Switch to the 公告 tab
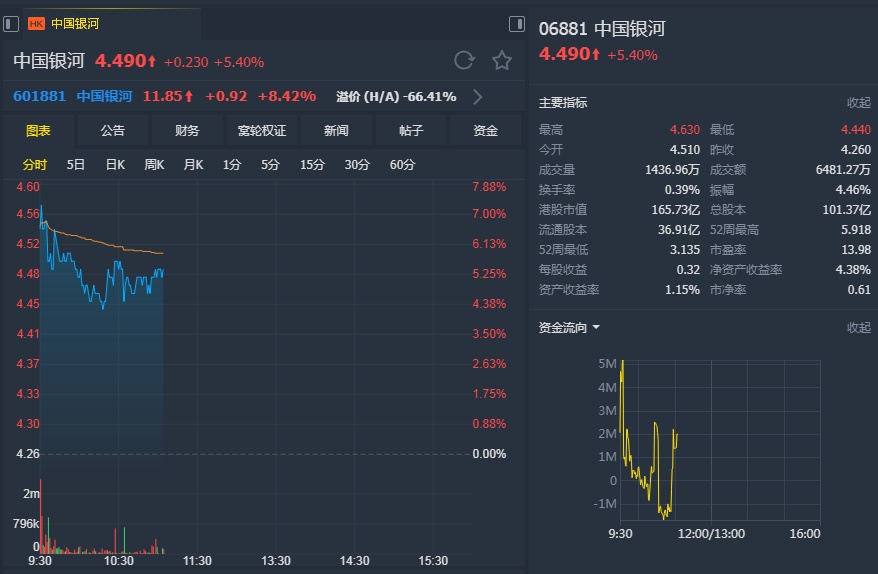This screenshot has width=878, height=574. point(113,131)
